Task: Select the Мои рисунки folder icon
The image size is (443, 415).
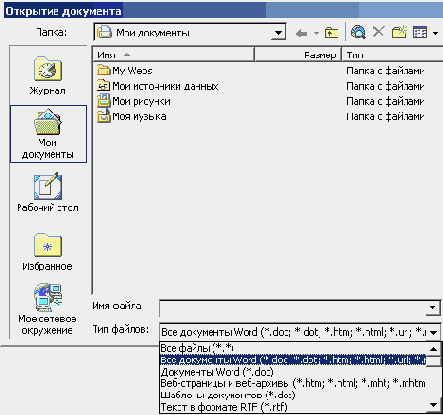Action: 103,101
